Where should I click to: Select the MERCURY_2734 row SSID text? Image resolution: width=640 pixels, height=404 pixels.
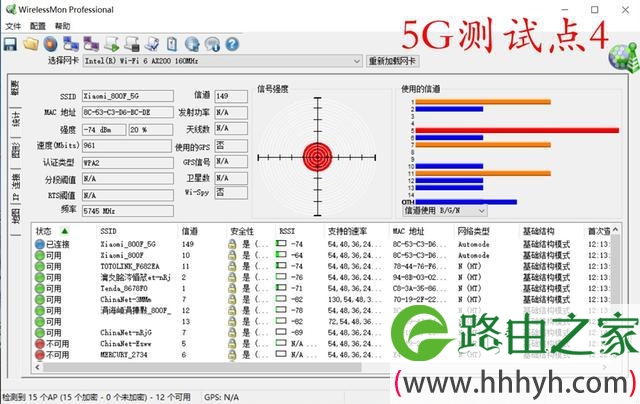coord(124,355)
